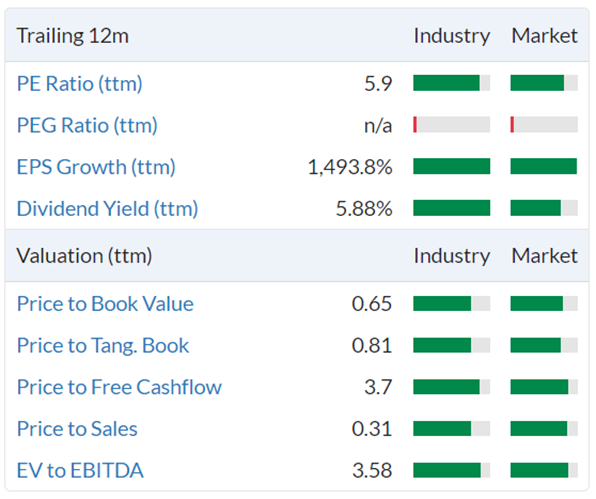Select the PE Ratio value 5.9
This screenshot has width=596, height=499.
click(378, 84)
